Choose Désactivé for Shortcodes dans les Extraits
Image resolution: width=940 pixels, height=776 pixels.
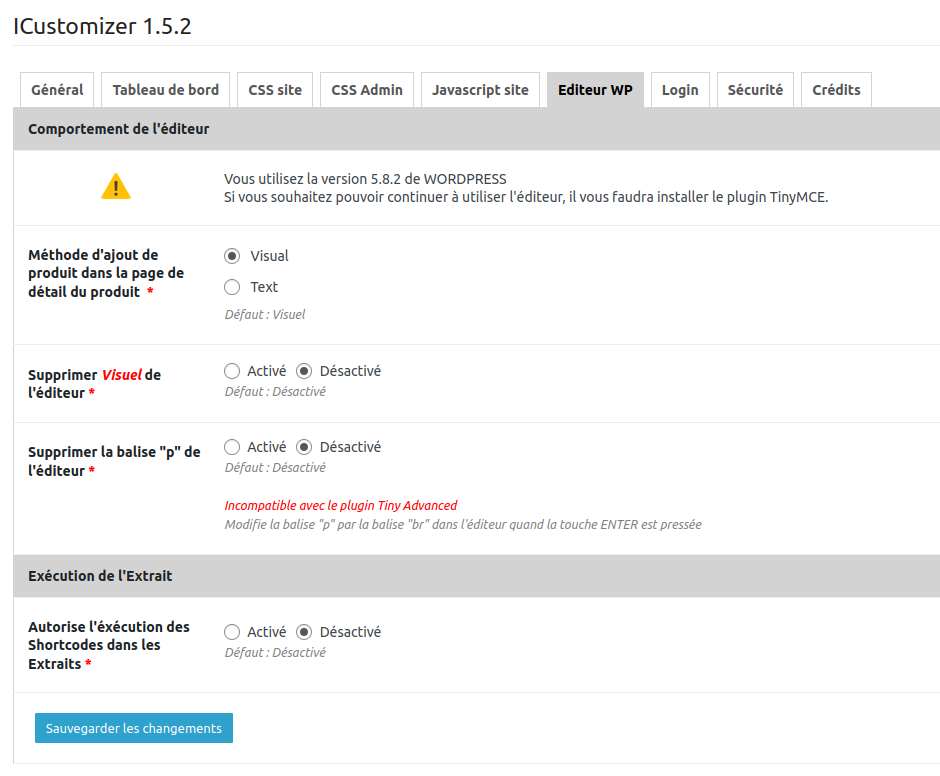click(x=304, y=632)
